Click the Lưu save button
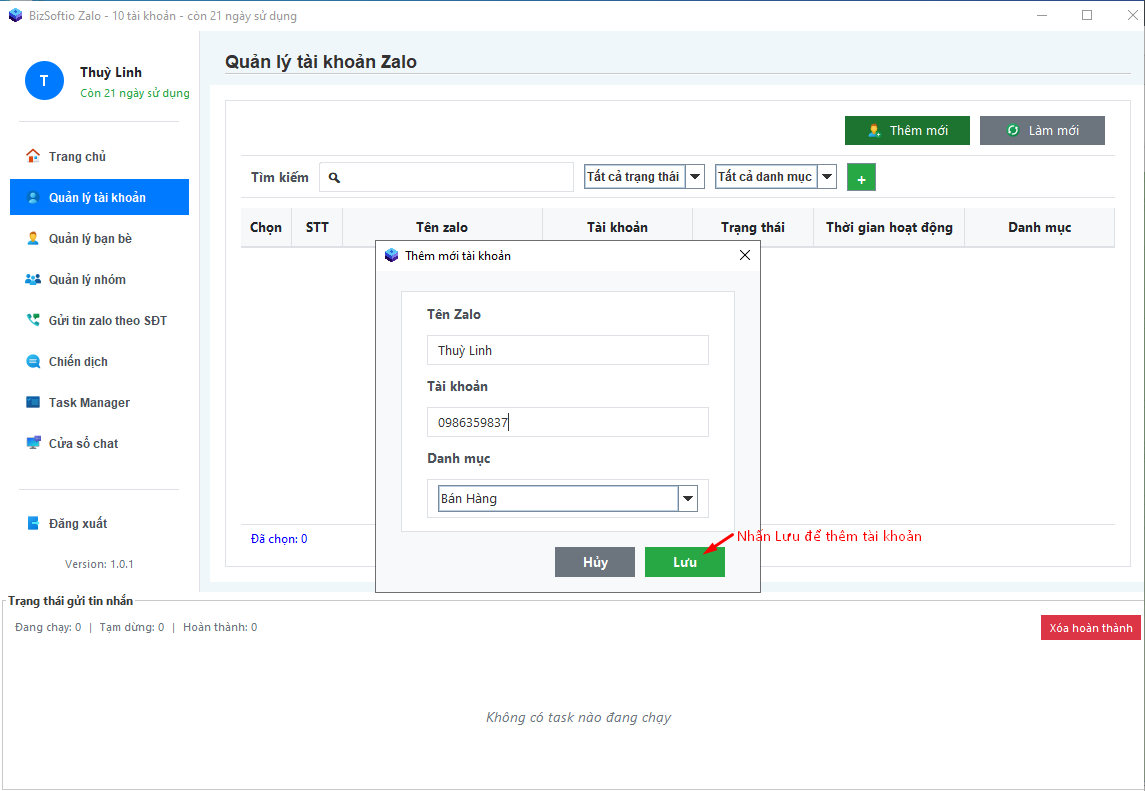Viewport: 1145px width, 791px height. (x=684, y=562)
